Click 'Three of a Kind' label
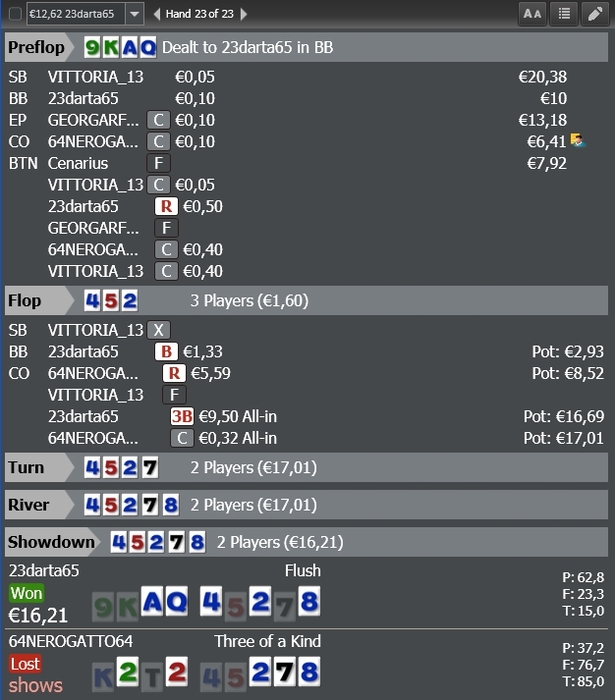 tap(267, 641)
